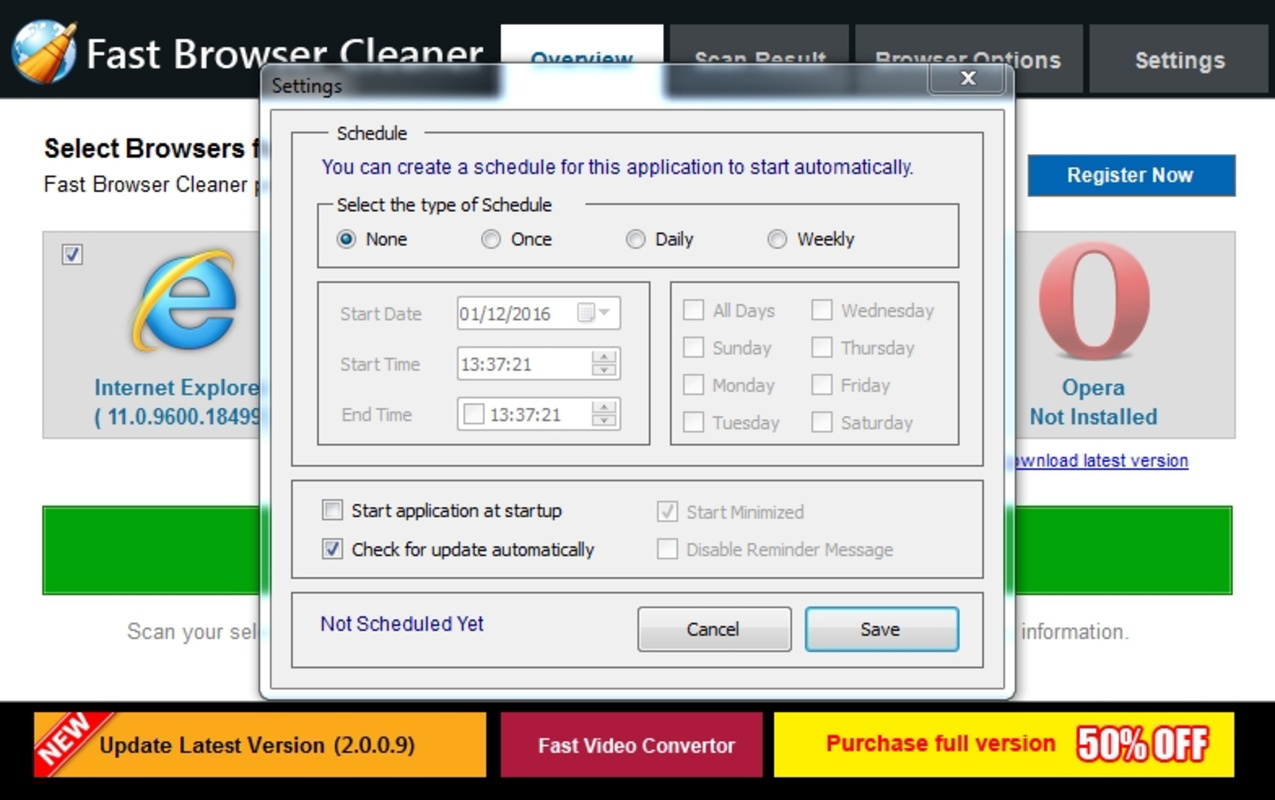The height and width of the screenshot is (800, 1275).
Task: Click the Save button
Action: point(881,629)
